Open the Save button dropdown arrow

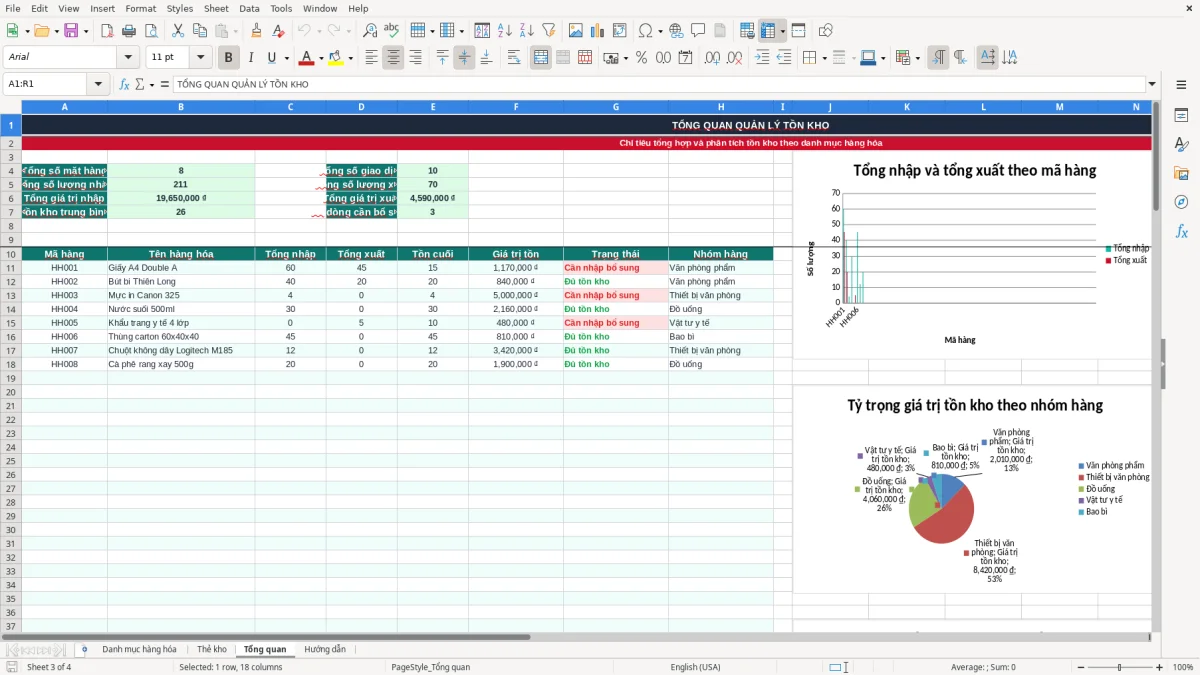86,31
